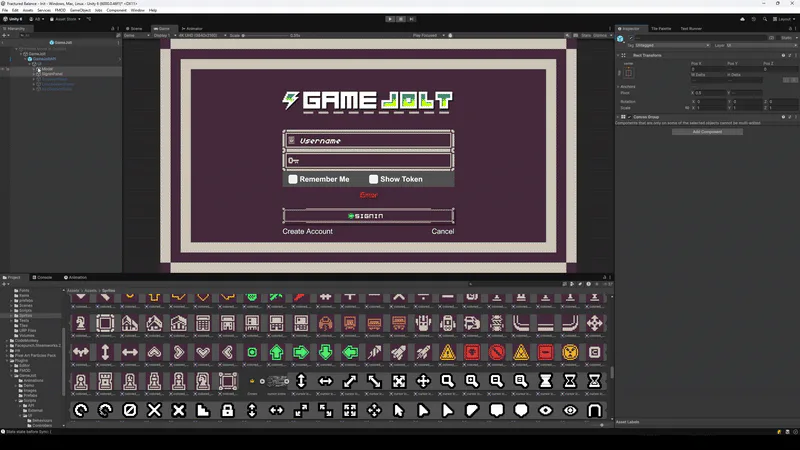Screen dimensions: 800x450
Task: Open the Tag Untagged dropdown
Action: pyautogui.click(x=672, y=45)
